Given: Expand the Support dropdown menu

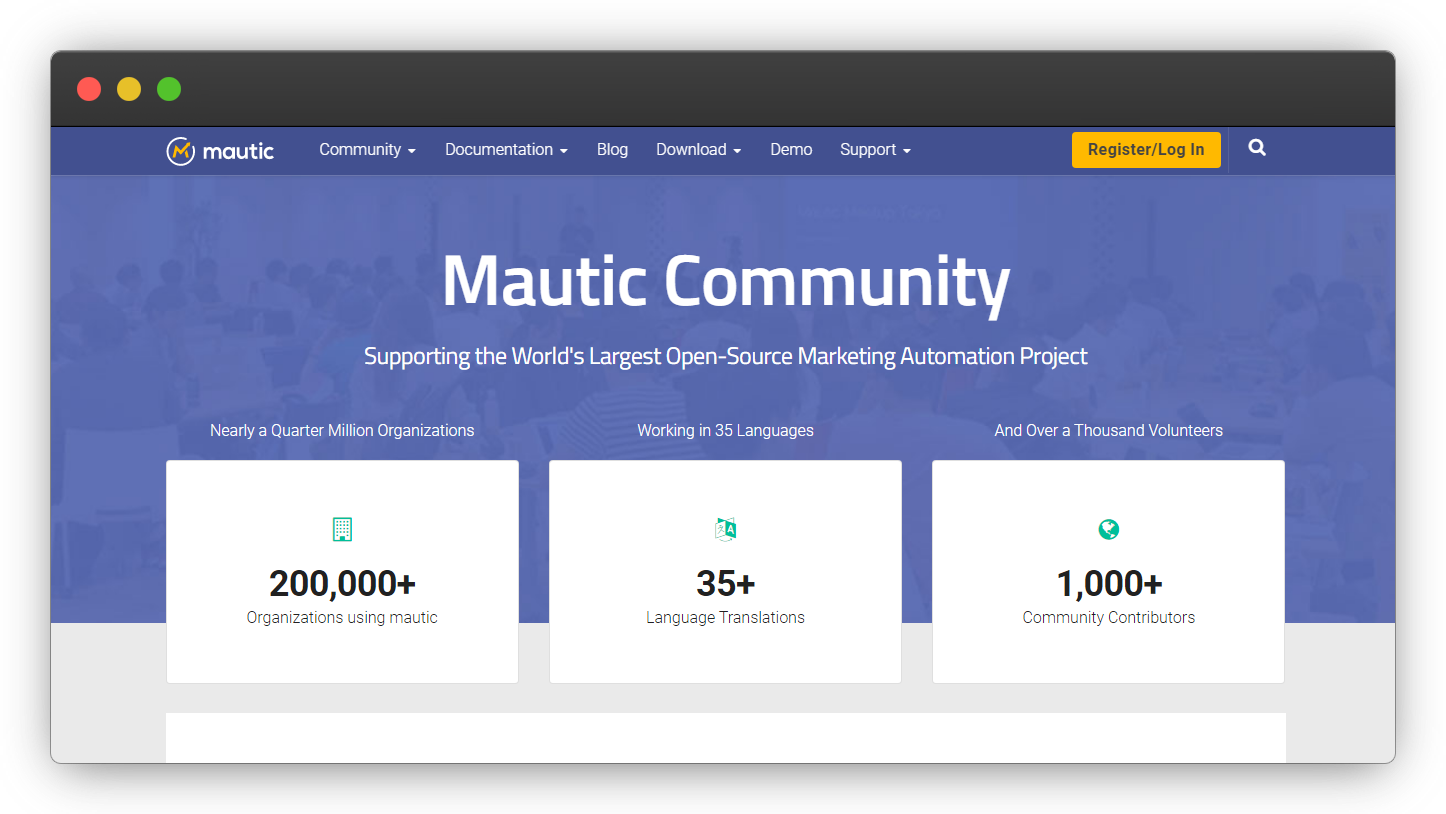Looking at the screenshot, I should pos(875,150).
